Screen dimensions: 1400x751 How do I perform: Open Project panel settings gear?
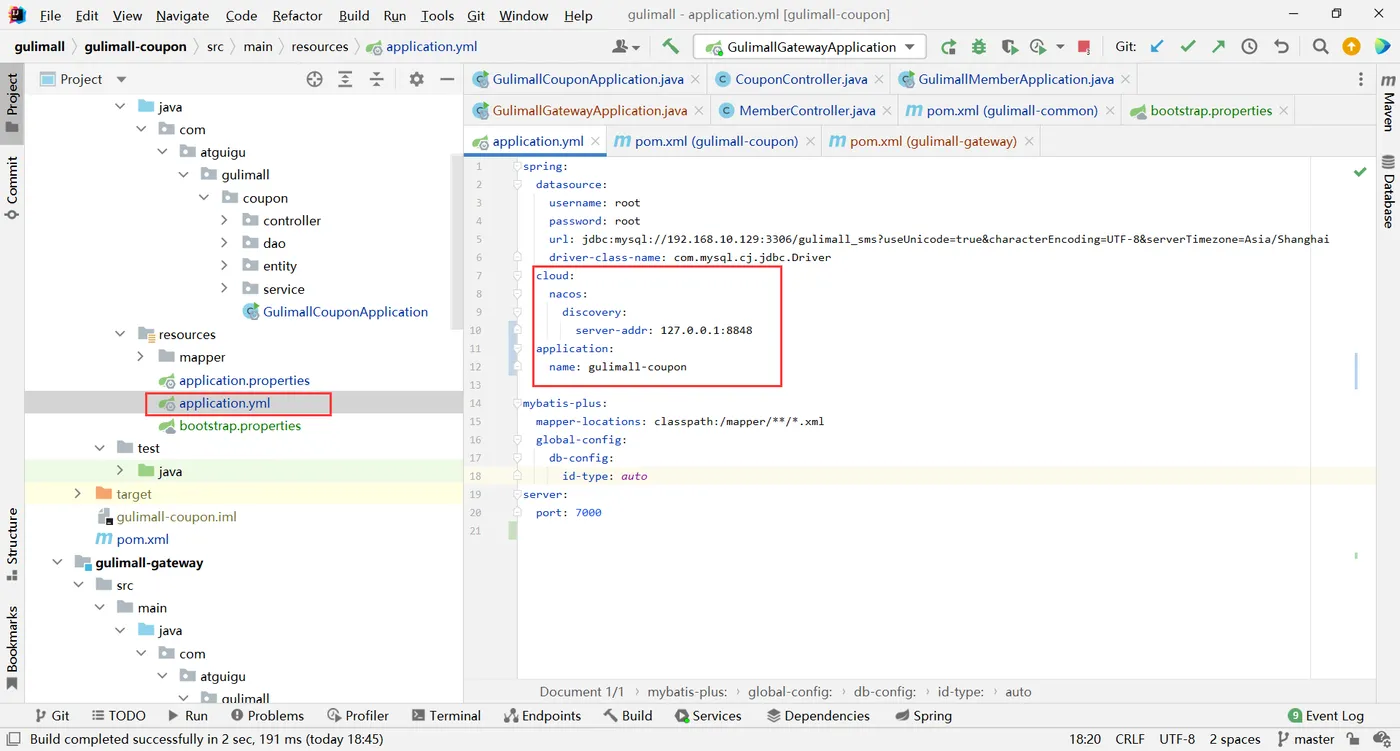(x=416, y=79)
